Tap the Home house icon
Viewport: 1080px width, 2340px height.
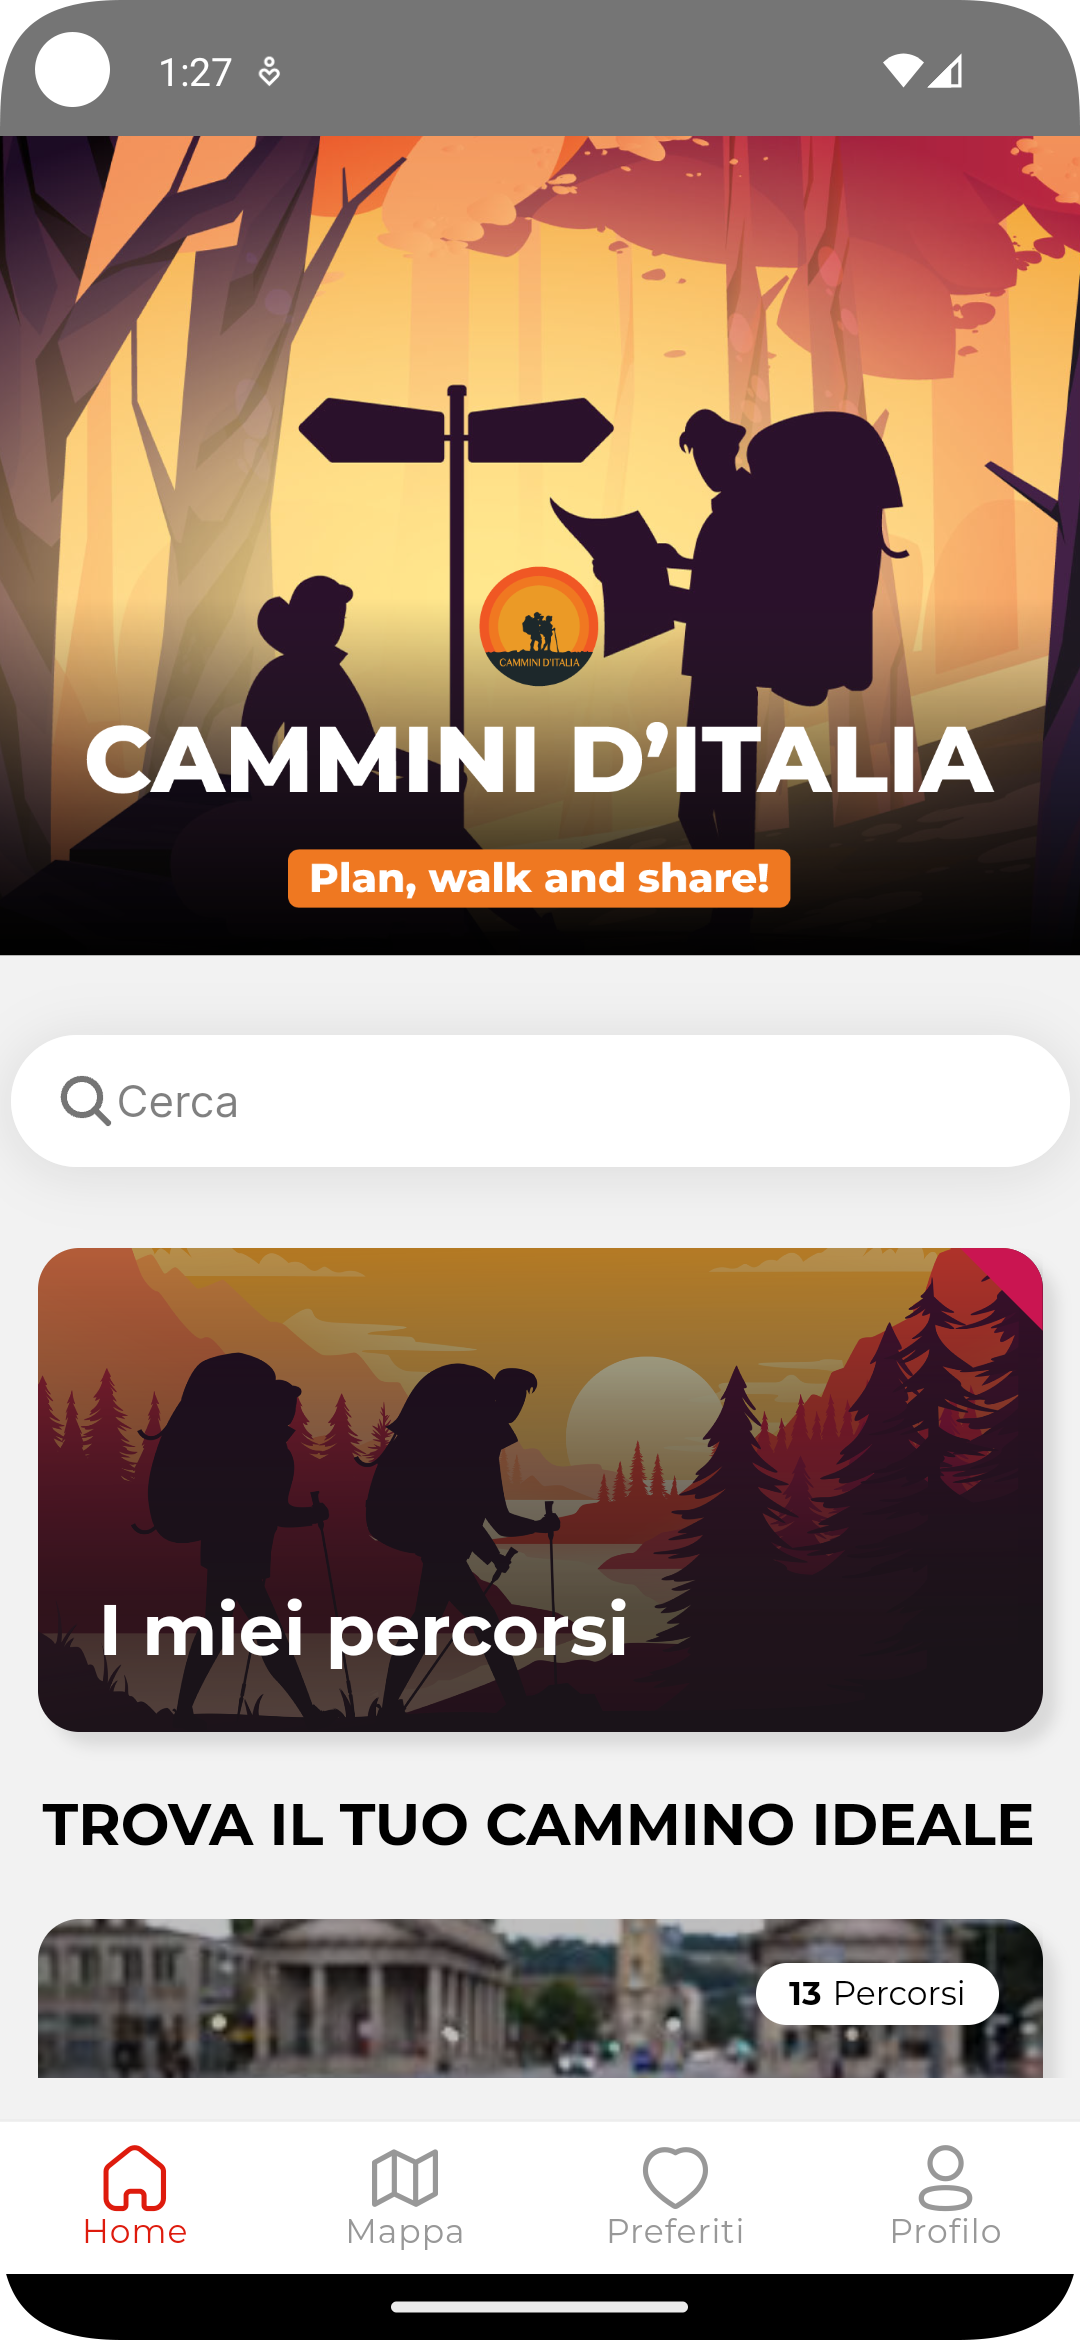coord(135,2176)
